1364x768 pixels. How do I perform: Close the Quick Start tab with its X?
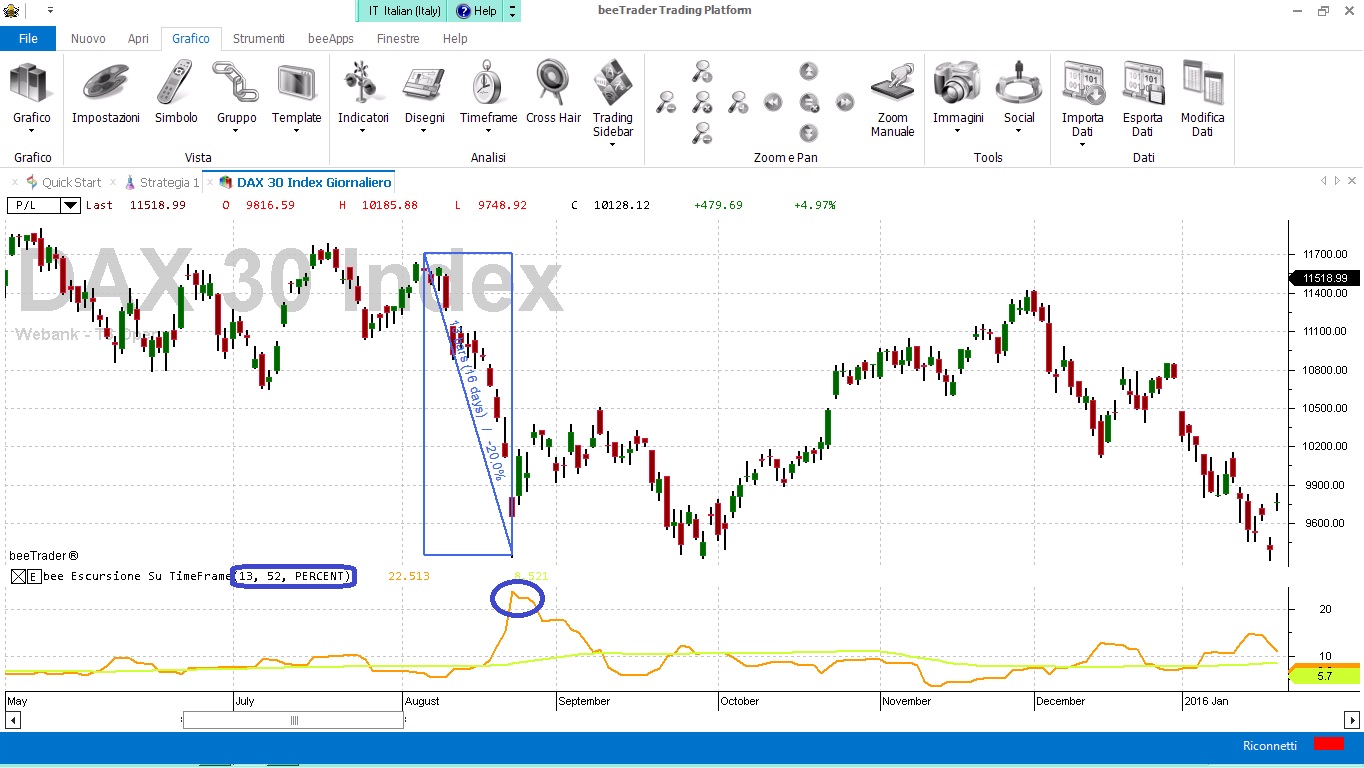pyautogui.click(x=14, y=183)
